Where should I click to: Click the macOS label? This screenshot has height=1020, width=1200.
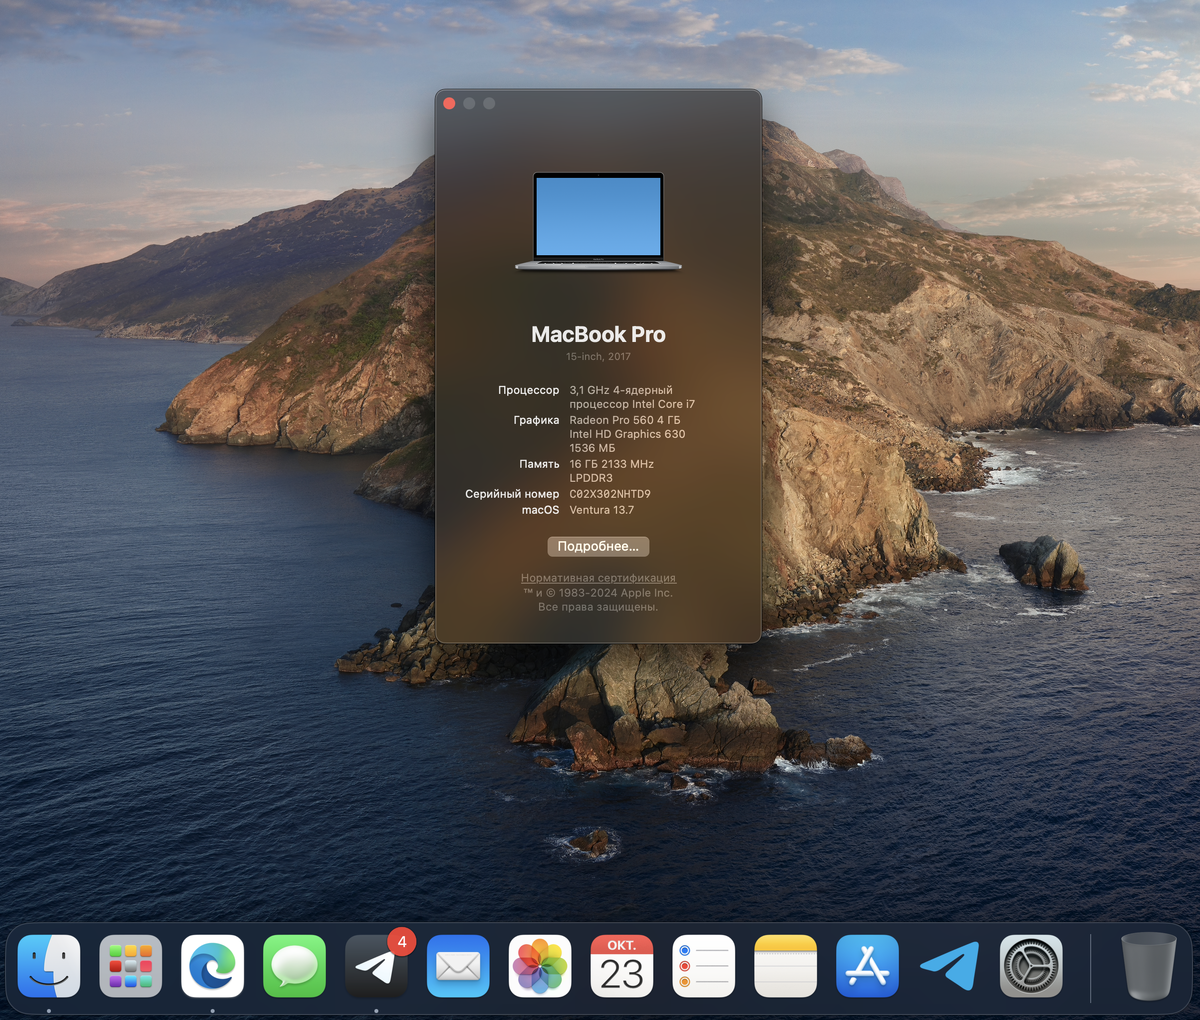pos(541,510)
